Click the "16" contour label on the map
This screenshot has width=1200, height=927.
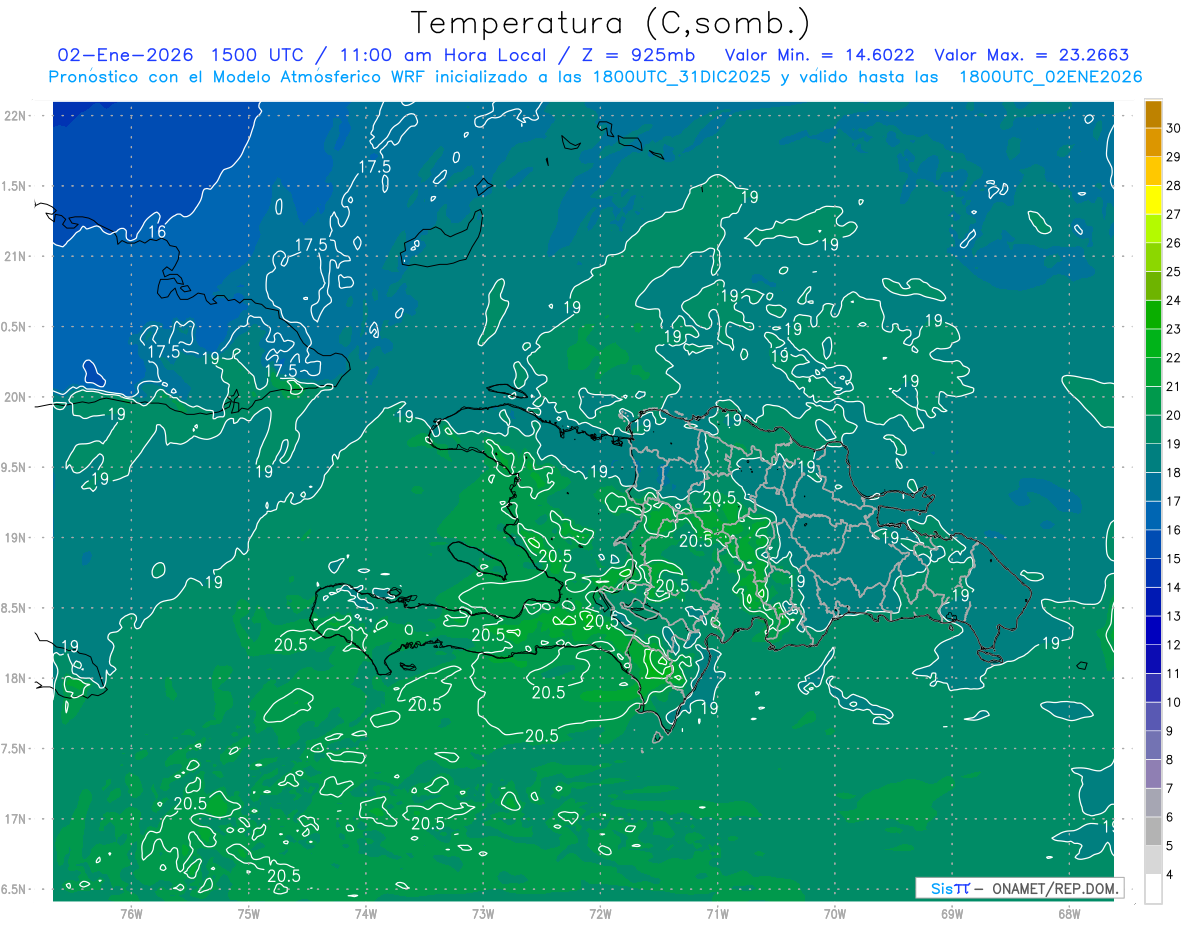pos(157,232)
